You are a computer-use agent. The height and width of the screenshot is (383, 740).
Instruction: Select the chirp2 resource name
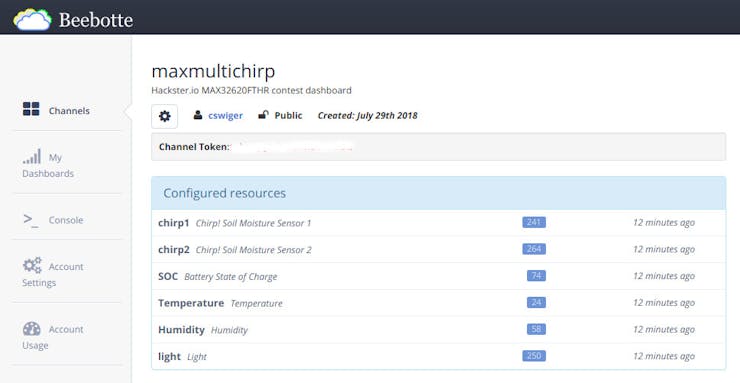tap(174, 250)
